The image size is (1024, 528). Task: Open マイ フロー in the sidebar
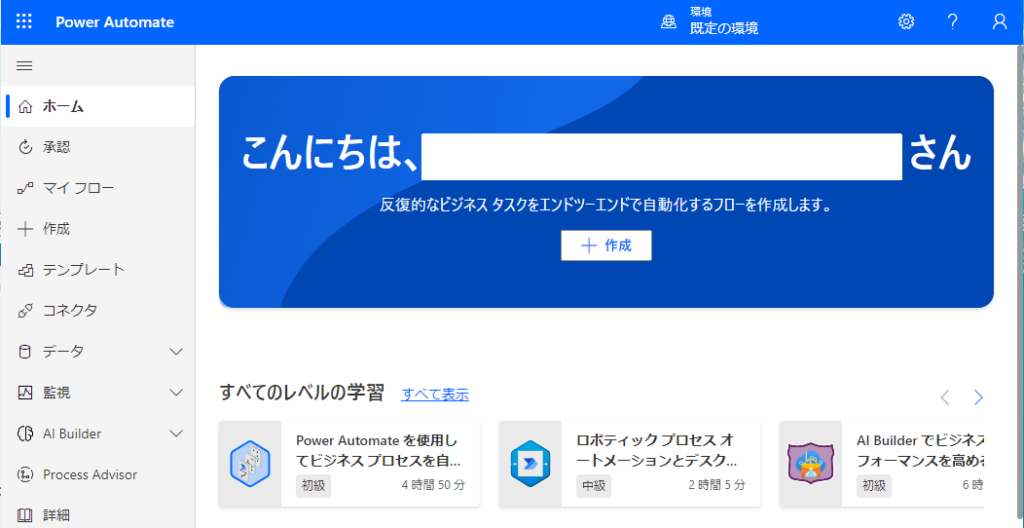(x=98, y=189)
